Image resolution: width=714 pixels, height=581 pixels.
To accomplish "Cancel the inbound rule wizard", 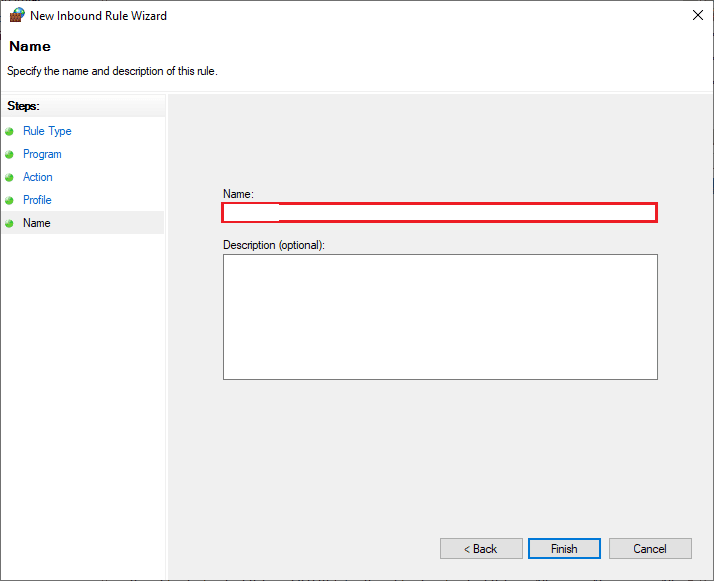I will coord(650,549).
